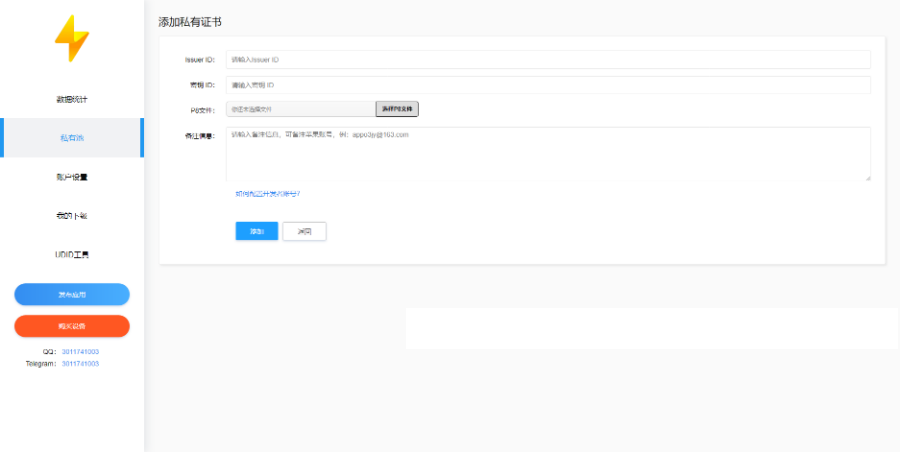
Task: Click the 密钥 ID: field label
Action: pyautogui.click(x=203, y=85)
